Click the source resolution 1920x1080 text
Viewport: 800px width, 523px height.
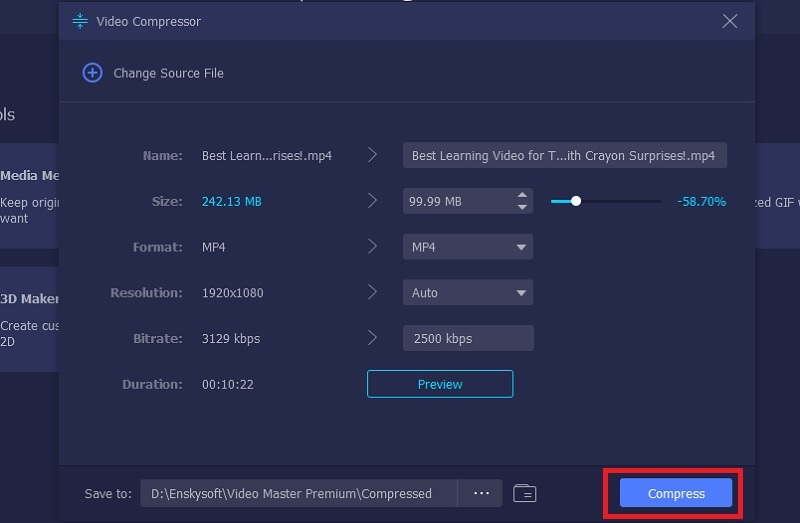tap(233, 293)
